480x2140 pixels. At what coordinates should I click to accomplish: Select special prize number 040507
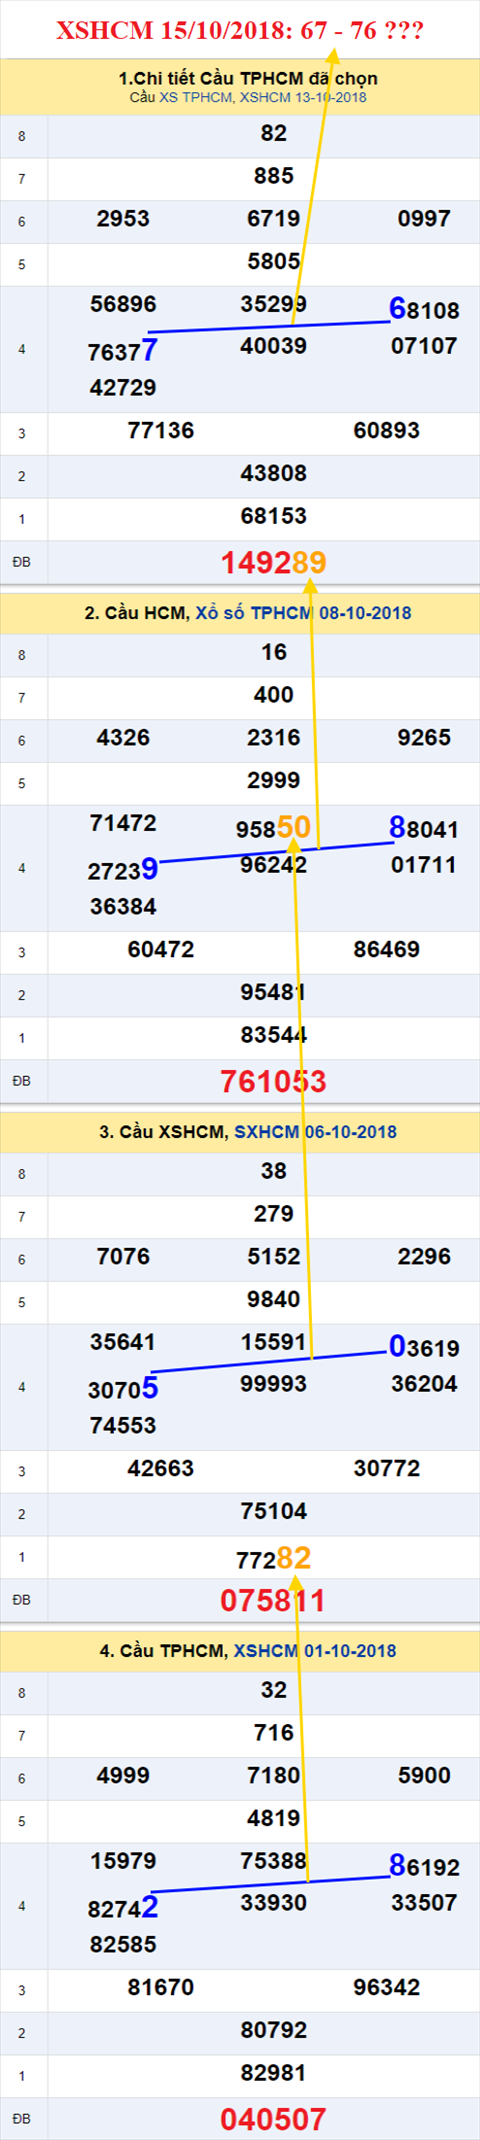(273, 2120)
